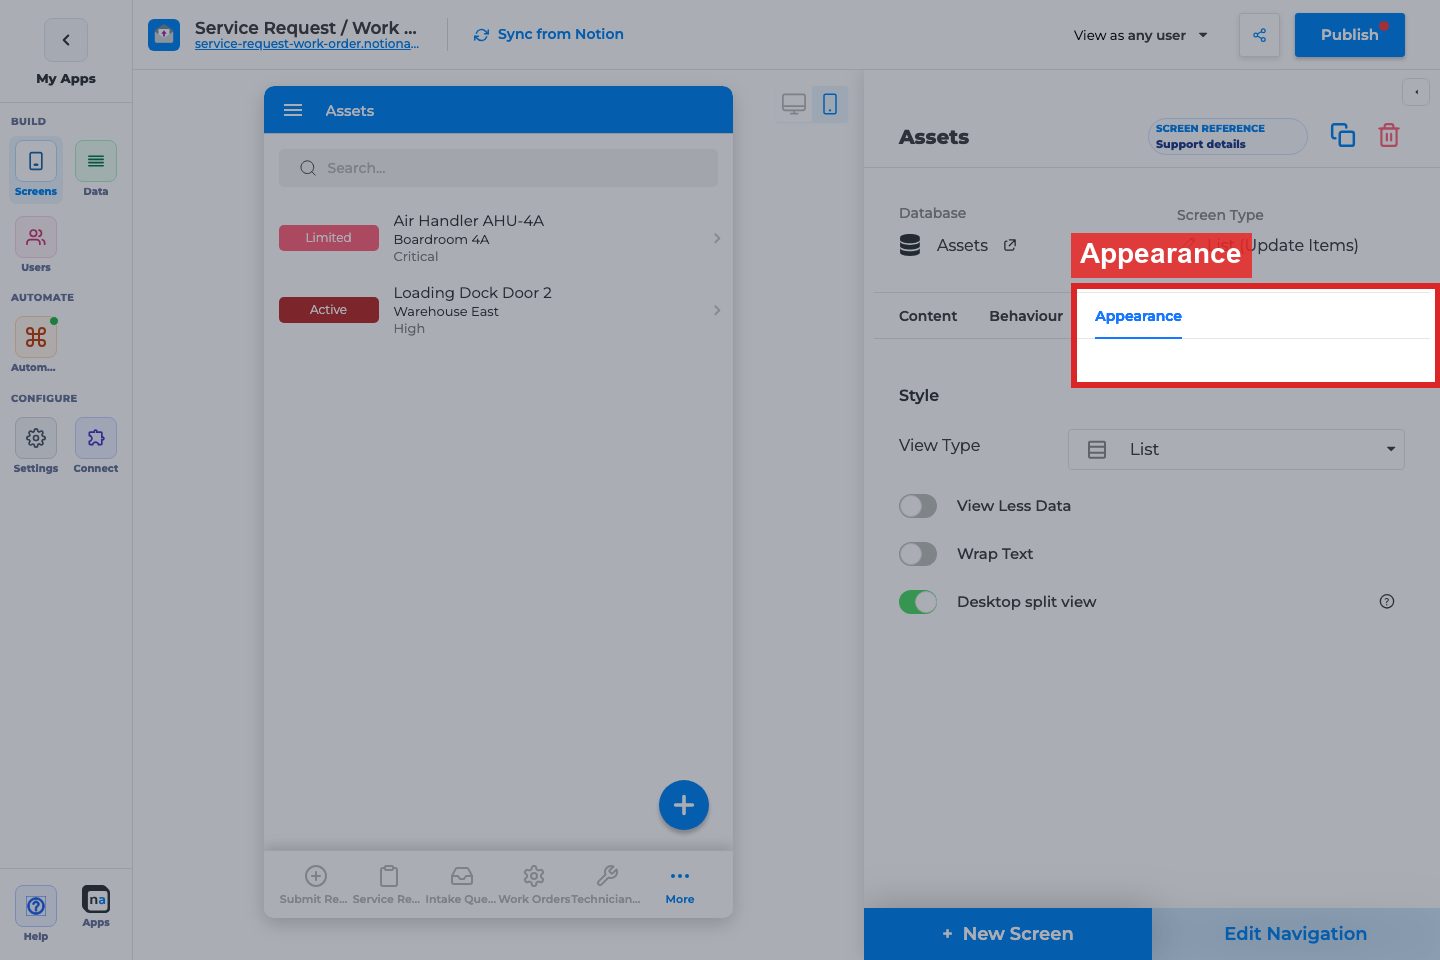Show help for Desktop split view

pos(1387,601)
